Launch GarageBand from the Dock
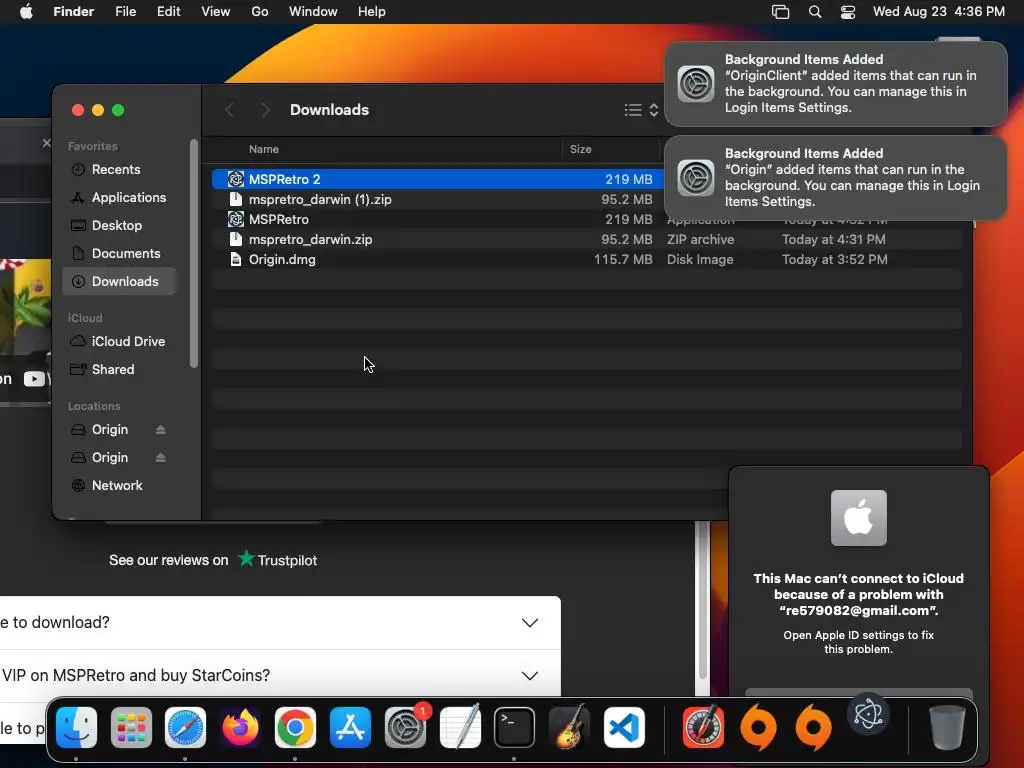1024x768 pixels. point(569,727)
